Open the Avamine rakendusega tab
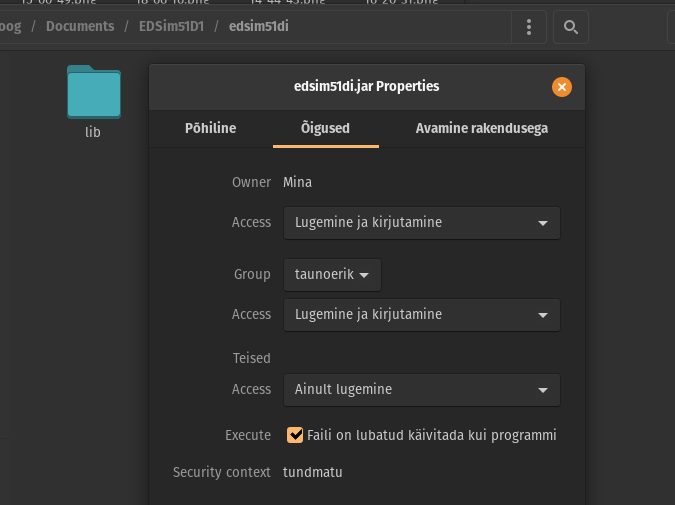Image resolution: width=675 pixels, height=505 pixels. coord(481,128)
